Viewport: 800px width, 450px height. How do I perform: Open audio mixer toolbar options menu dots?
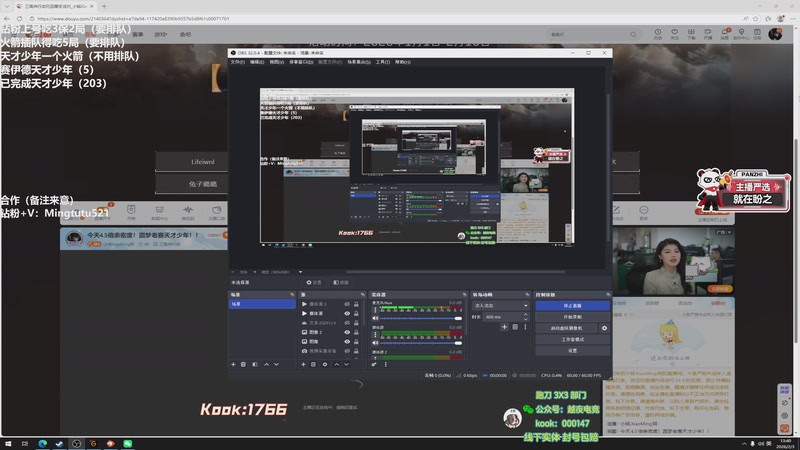coord(386,364)
